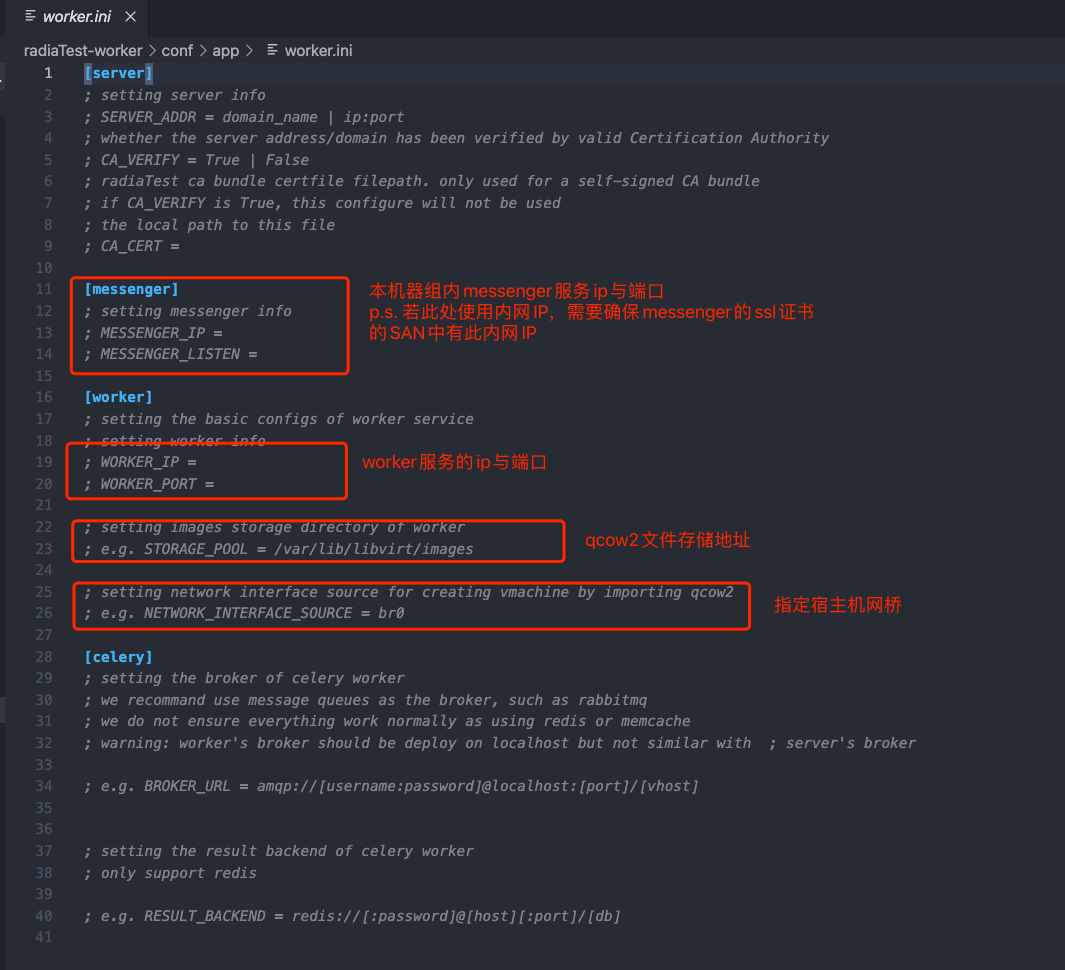Click line number 11 in gutter

[x=43, y=289]
